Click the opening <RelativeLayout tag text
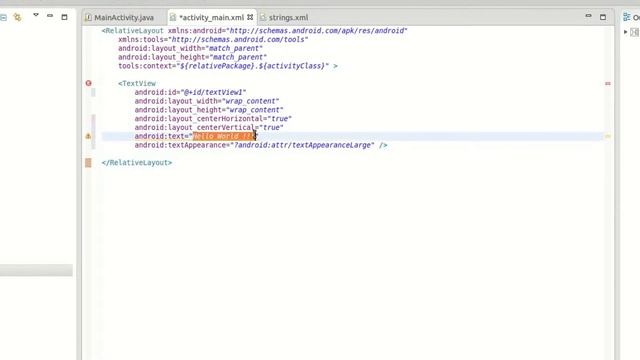Screen dimensions: 640x360 (x=133, y=31)
